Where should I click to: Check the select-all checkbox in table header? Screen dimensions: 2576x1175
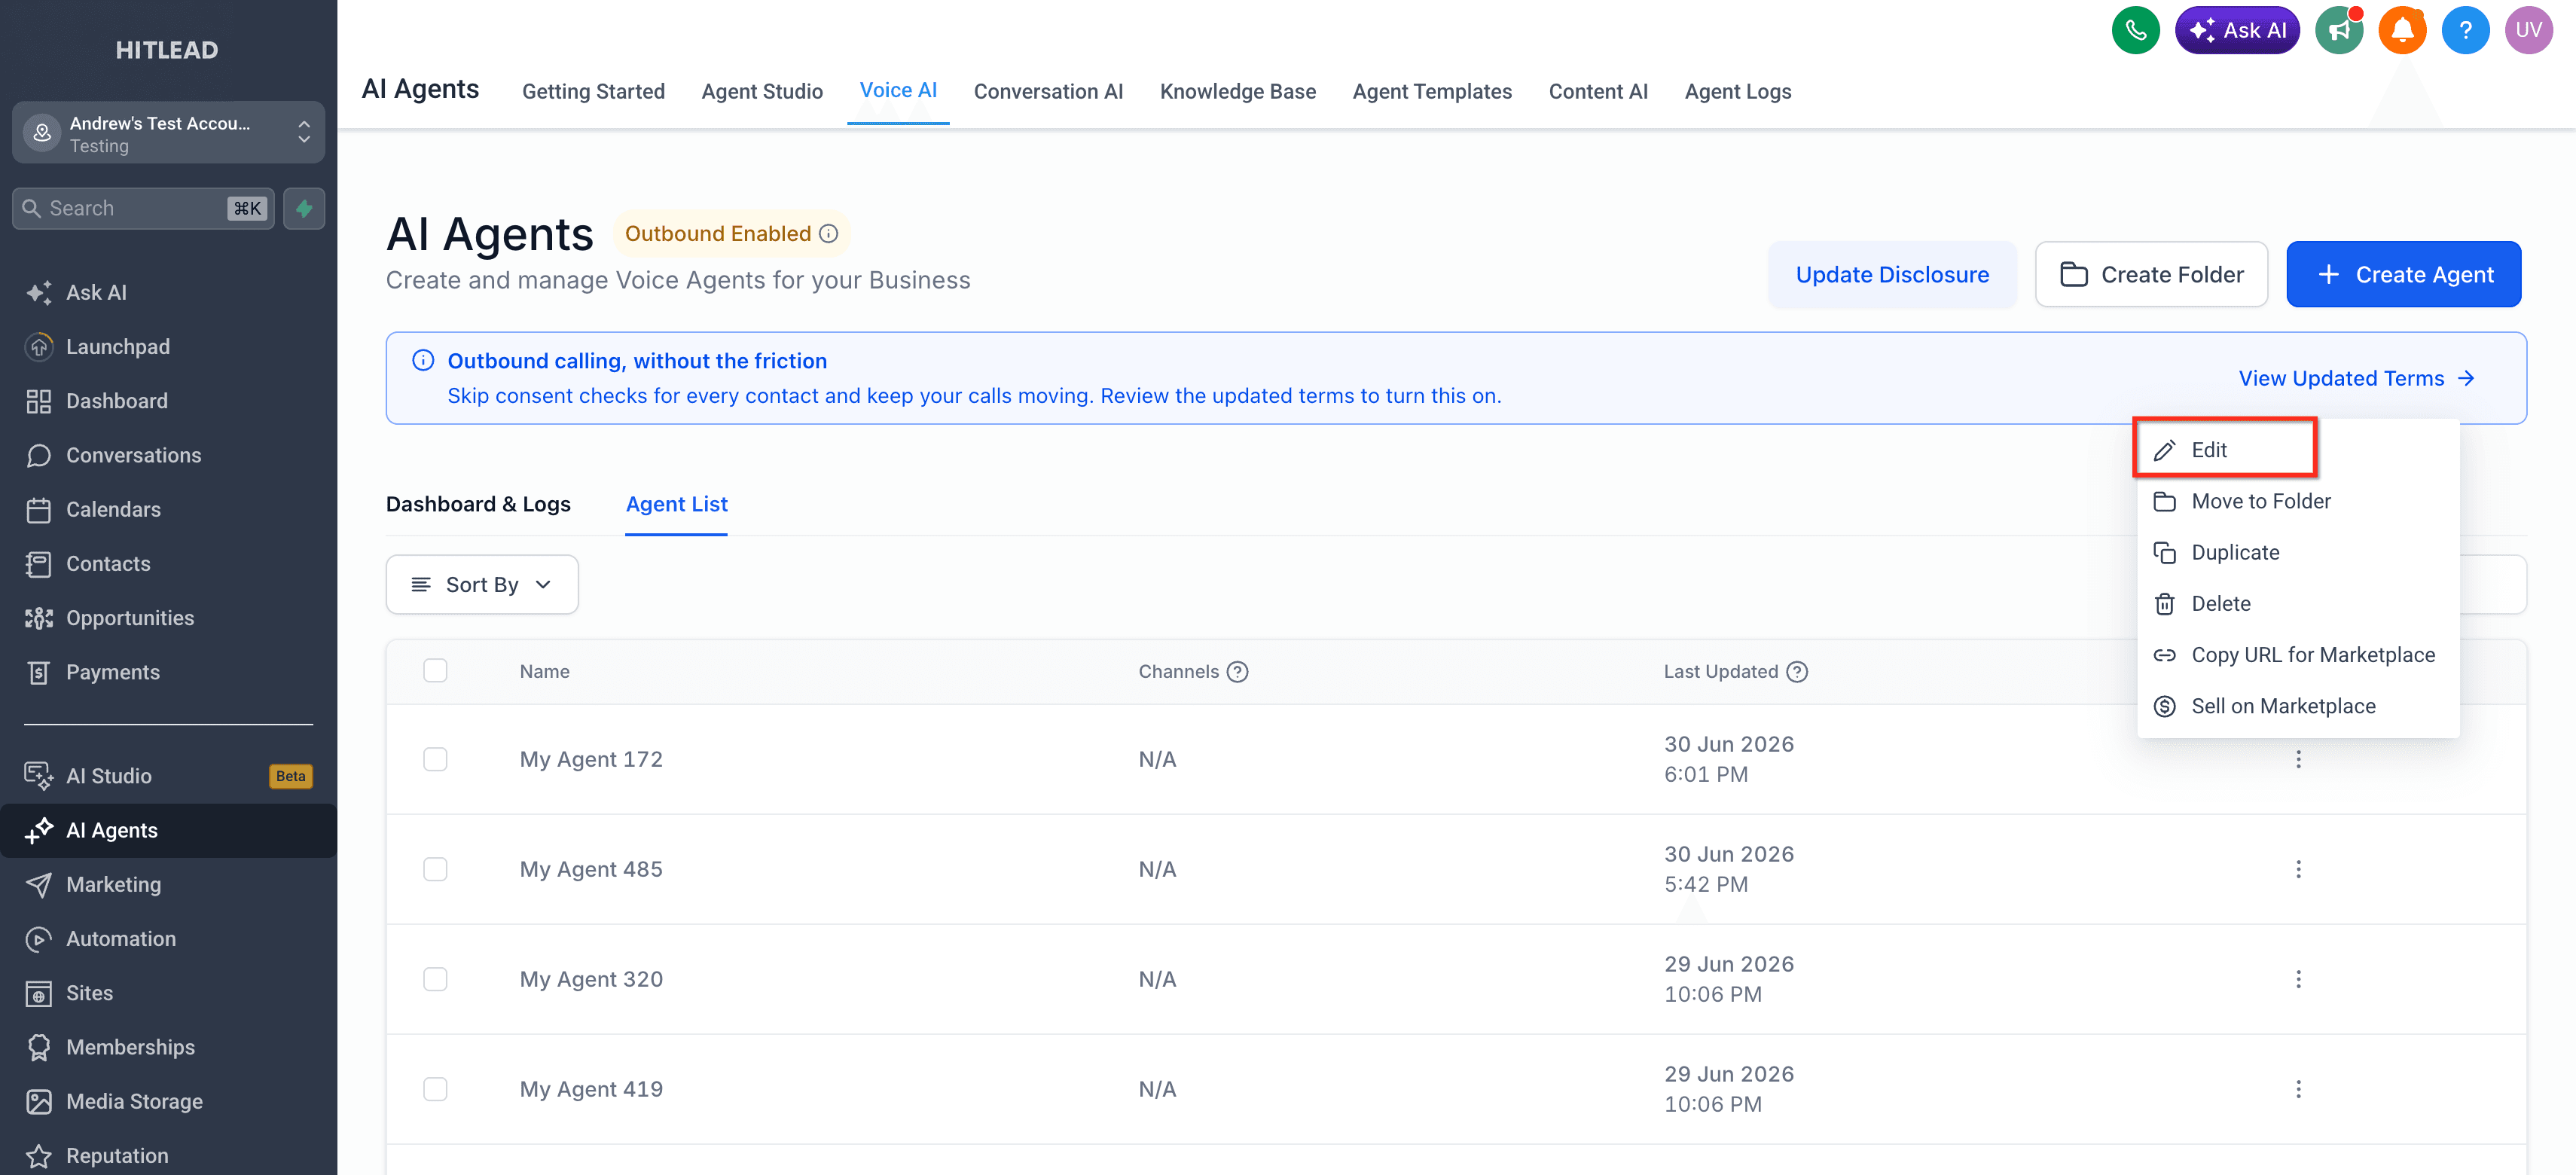coord(435,671)
